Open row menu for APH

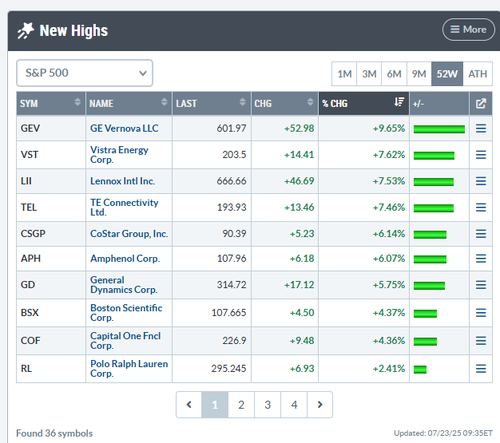pyautogui.click(x=481, y=258)
